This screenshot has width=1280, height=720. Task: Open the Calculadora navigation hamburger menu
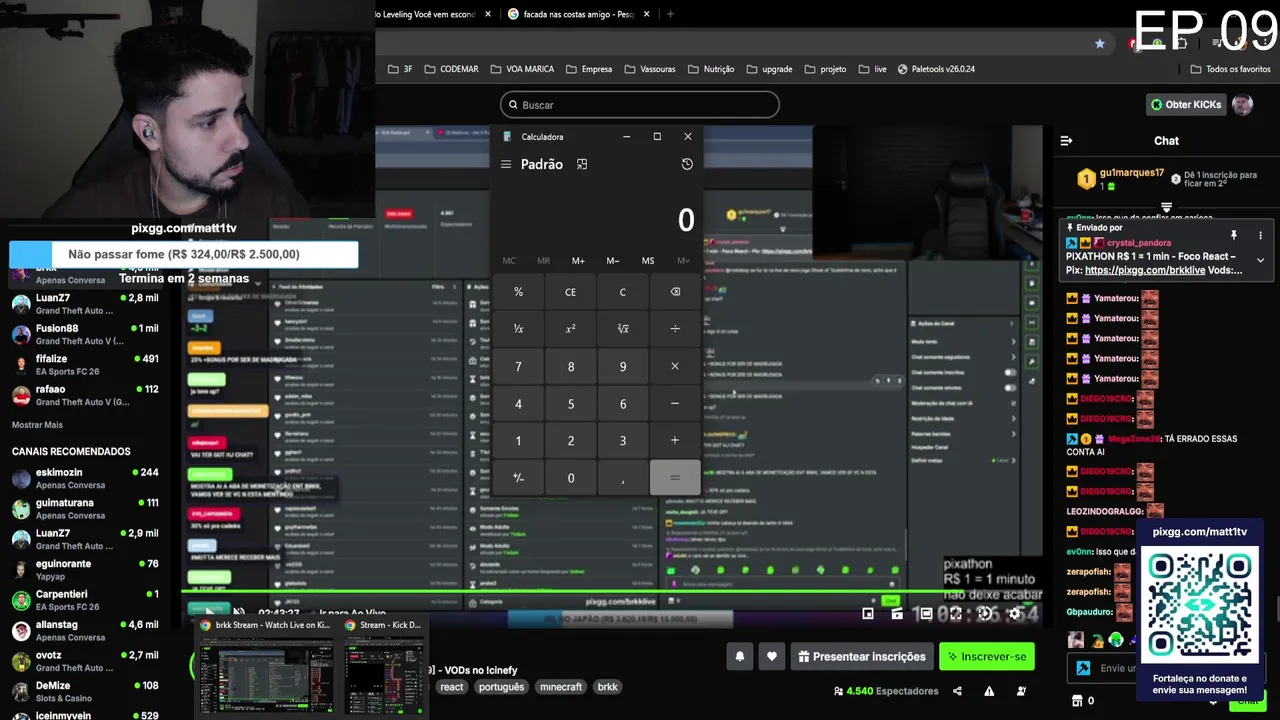pos(506,164)
